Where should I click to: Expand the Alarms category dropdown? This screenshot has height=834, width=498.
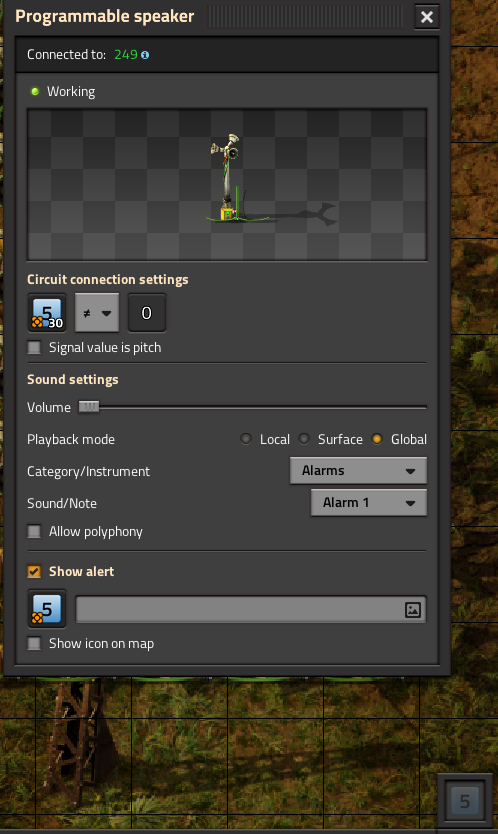pyautogui.click(x=358, y=471)
